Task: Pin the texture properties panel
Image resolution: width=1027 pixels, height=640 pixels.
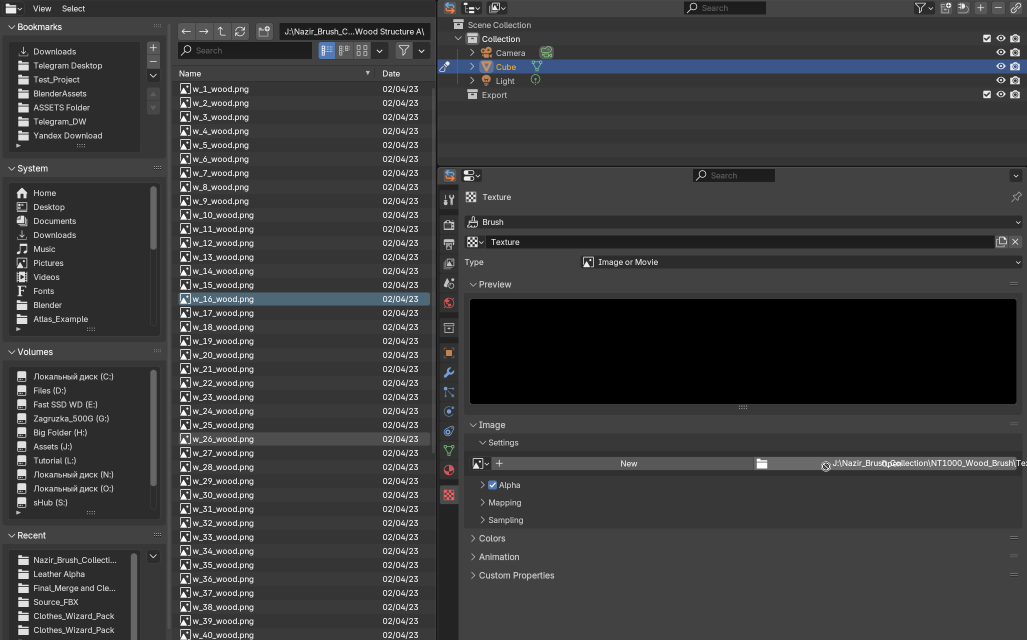Action: pyautogui.click(x=1016, y=197)
